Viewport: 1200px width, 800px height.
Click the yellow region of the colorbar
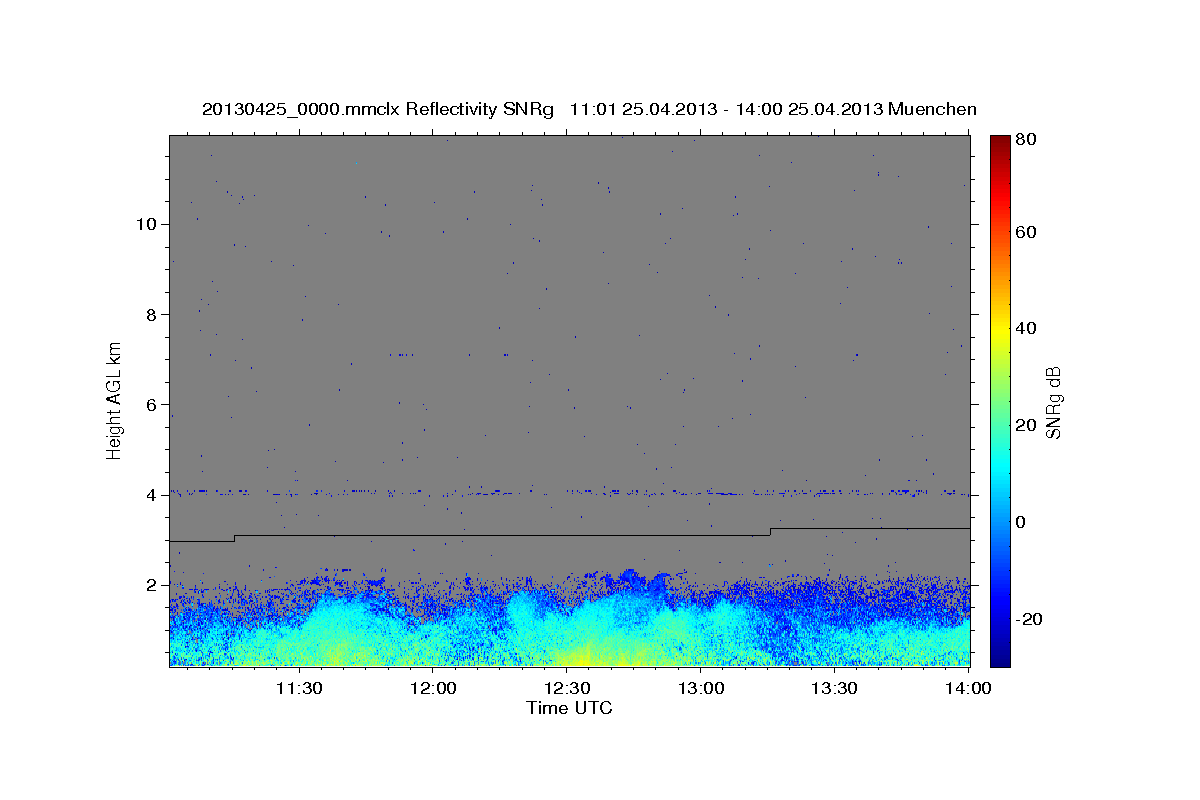pos(1000,330)
